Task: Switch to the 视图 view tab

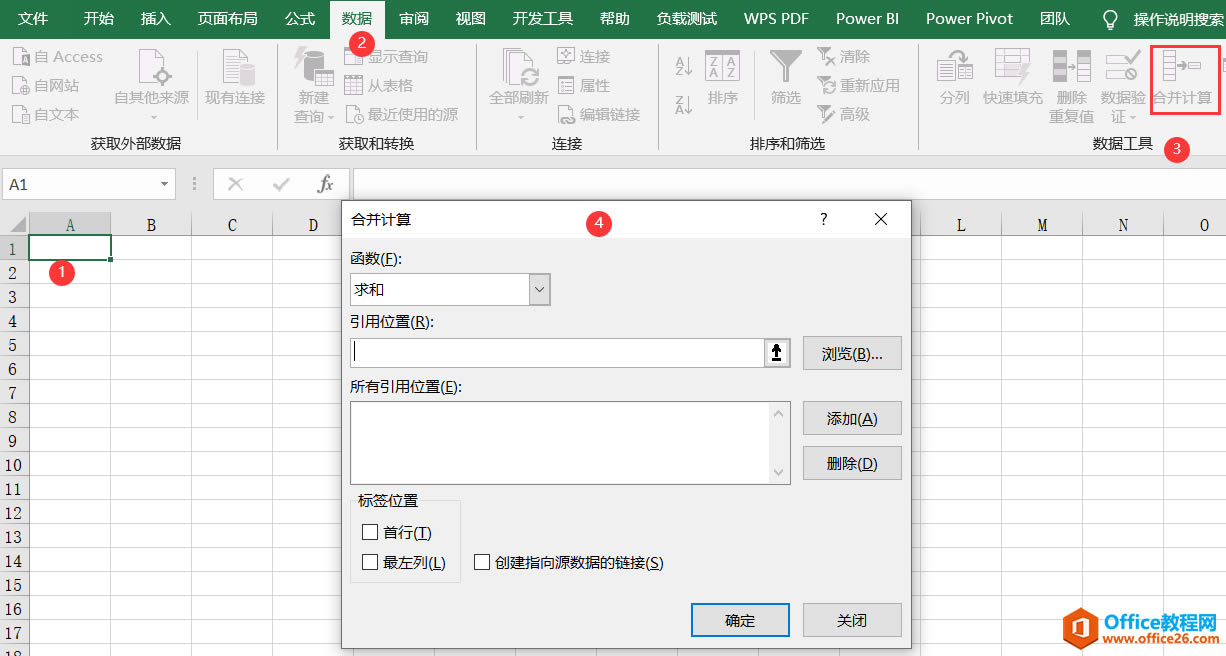Action: click(471, 19)
